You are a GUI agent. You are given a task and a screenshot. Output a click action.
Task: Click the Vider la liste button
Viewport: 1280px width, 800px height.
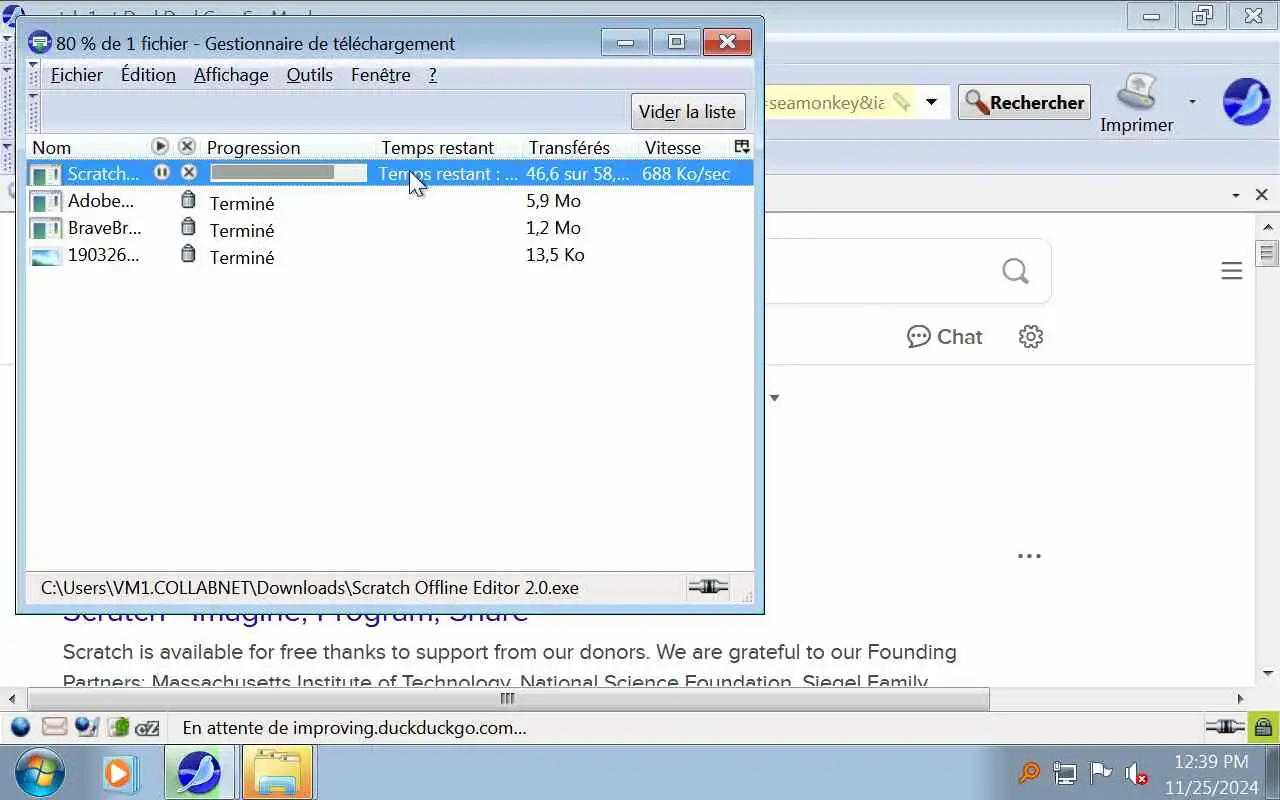coord(688,112)
